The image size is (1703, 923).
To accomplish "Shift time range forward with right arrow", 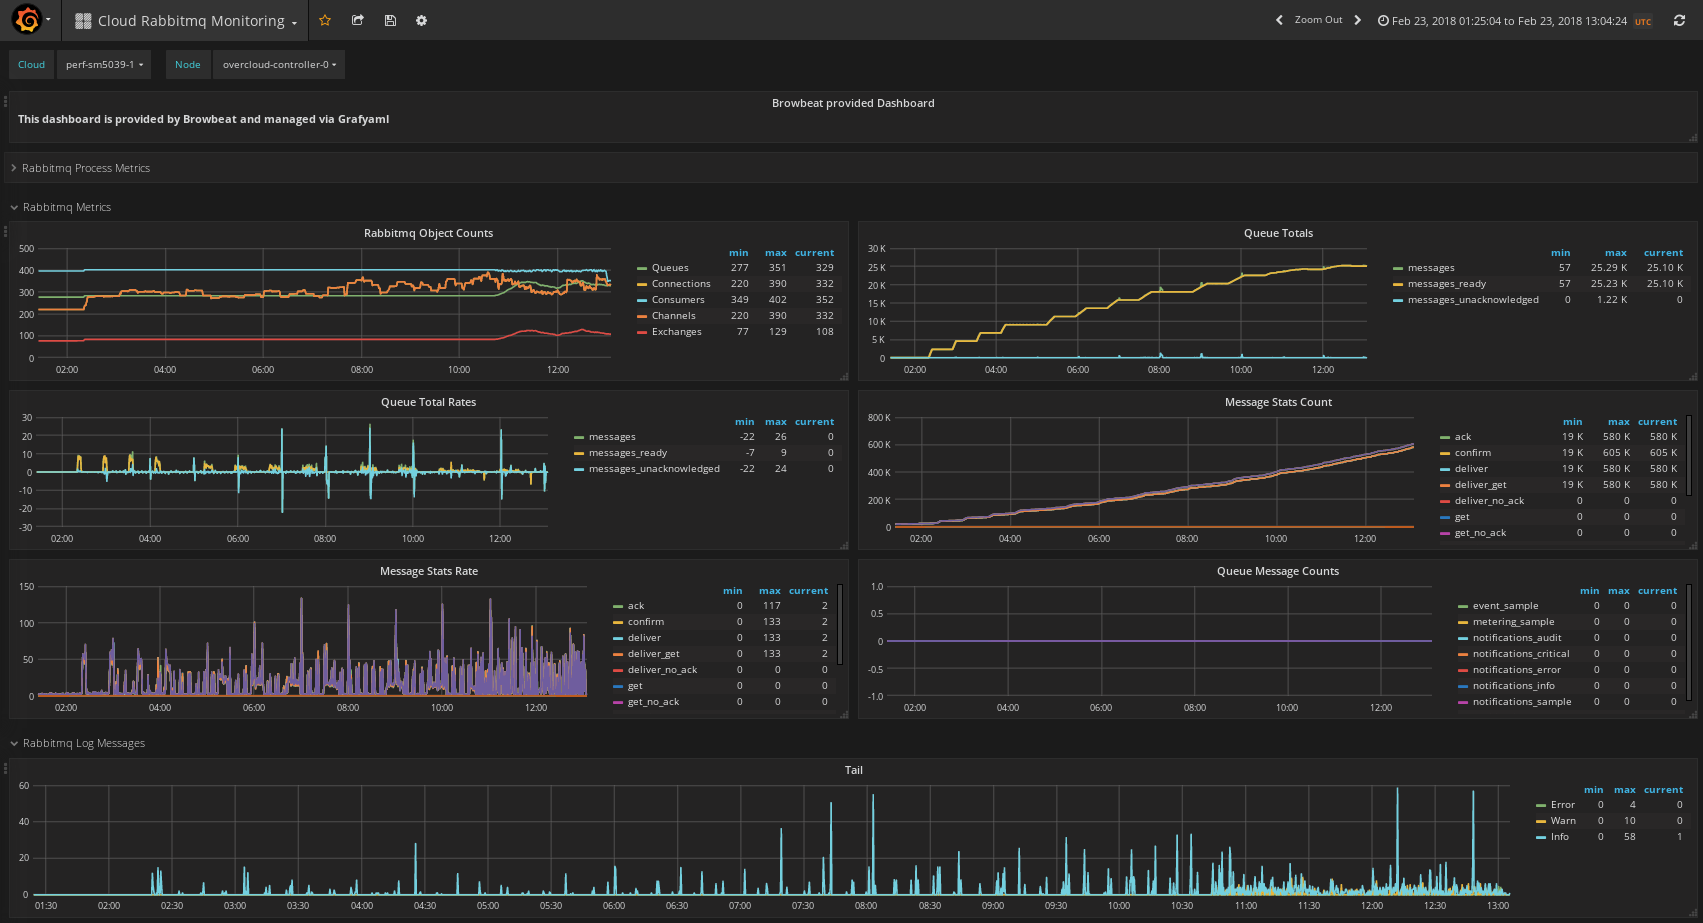I will pyautogui.click(x=1357, y=20).
